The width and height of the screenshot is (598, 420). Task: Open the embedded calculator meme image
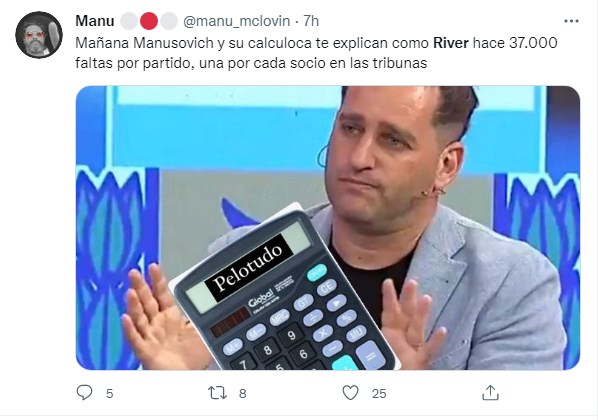(328, 228)
